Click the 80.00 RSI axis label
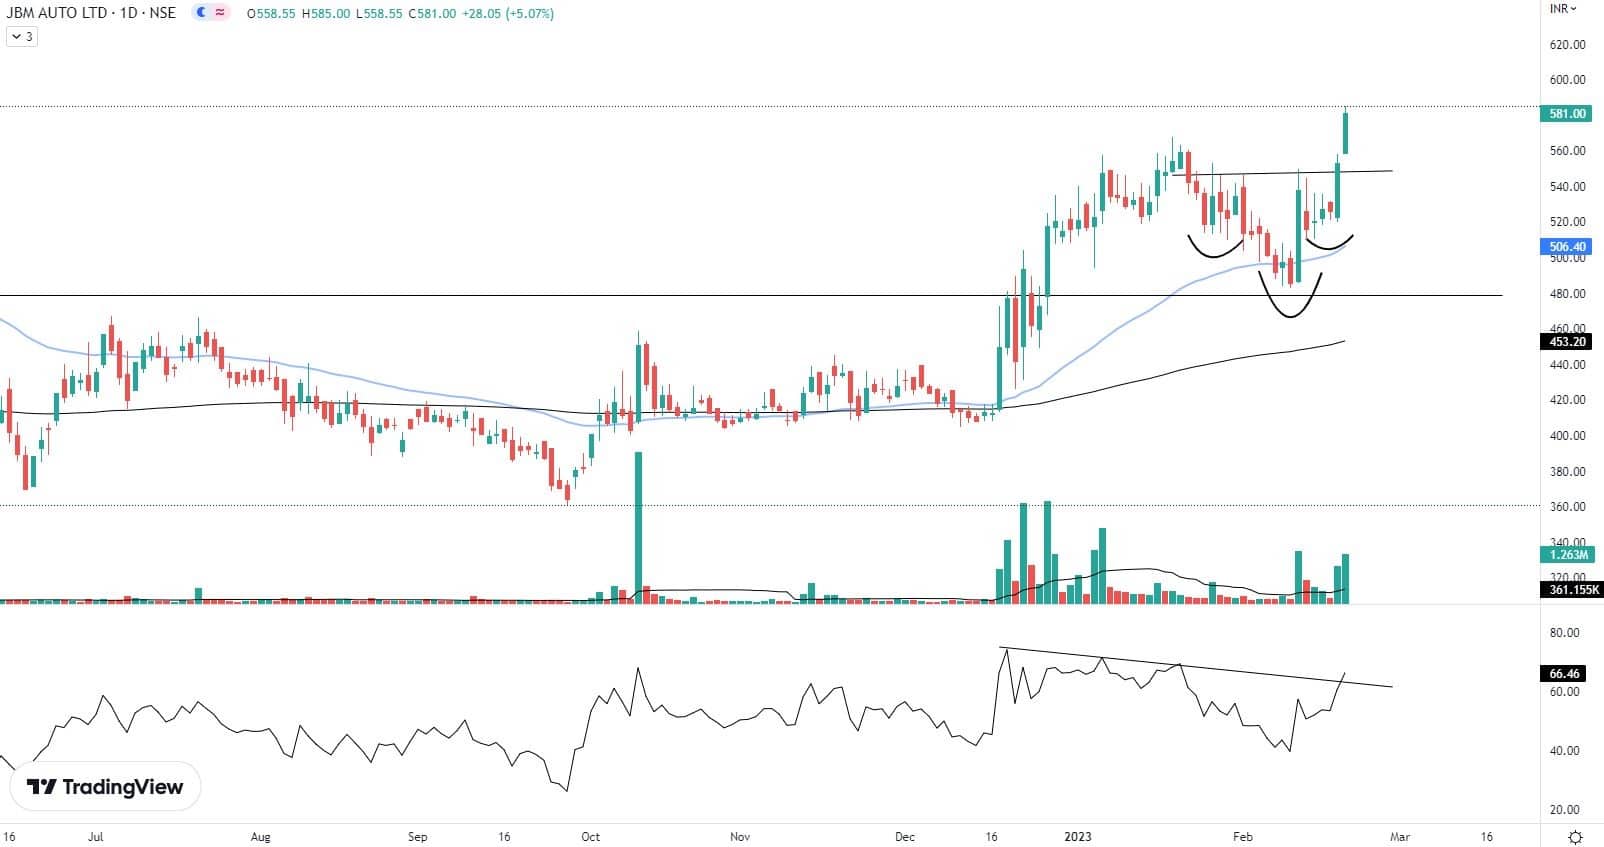 click(x=1564, y=633)
